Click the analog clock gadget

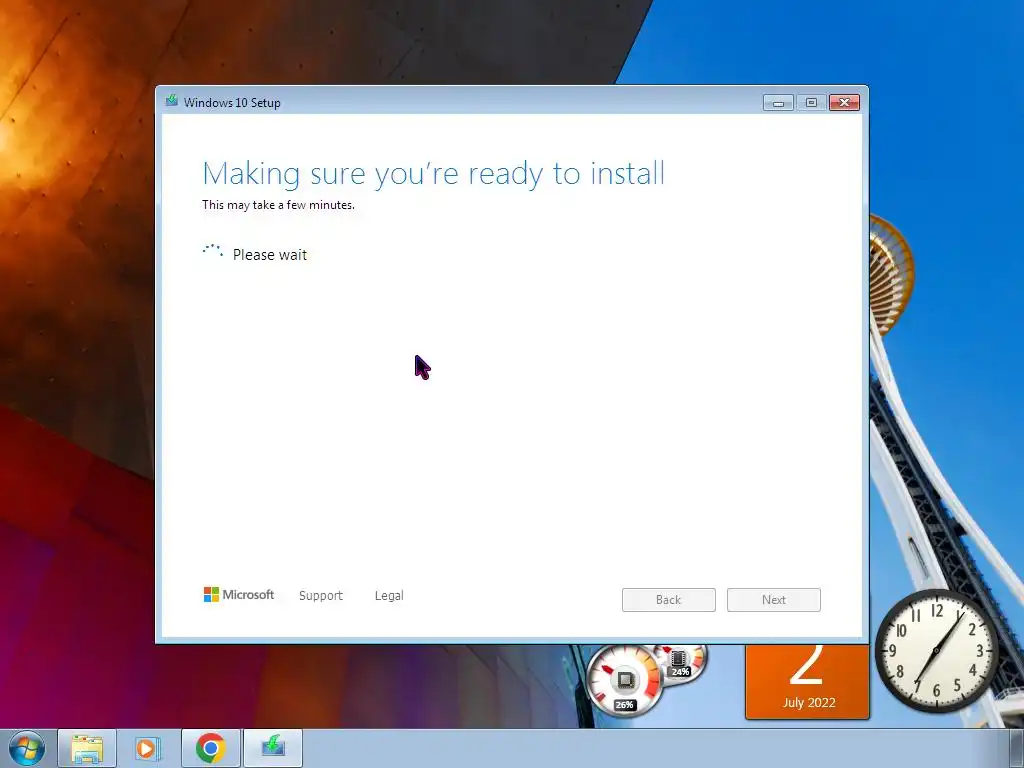click(x=936, y=650)
